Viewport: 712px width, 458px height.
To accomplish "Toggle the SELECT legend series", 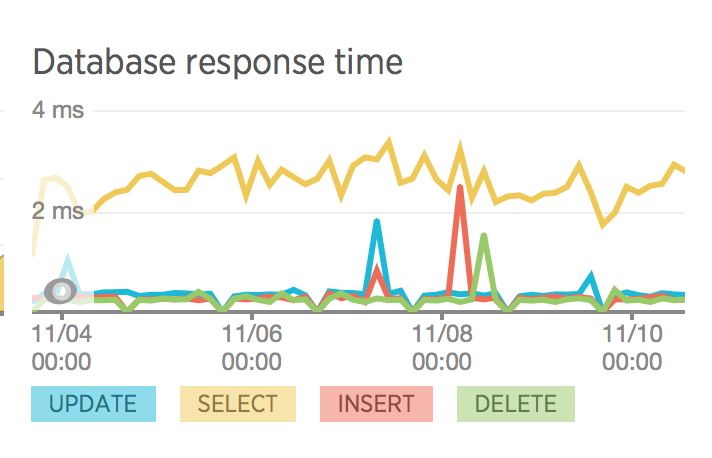I will [238, 404].
